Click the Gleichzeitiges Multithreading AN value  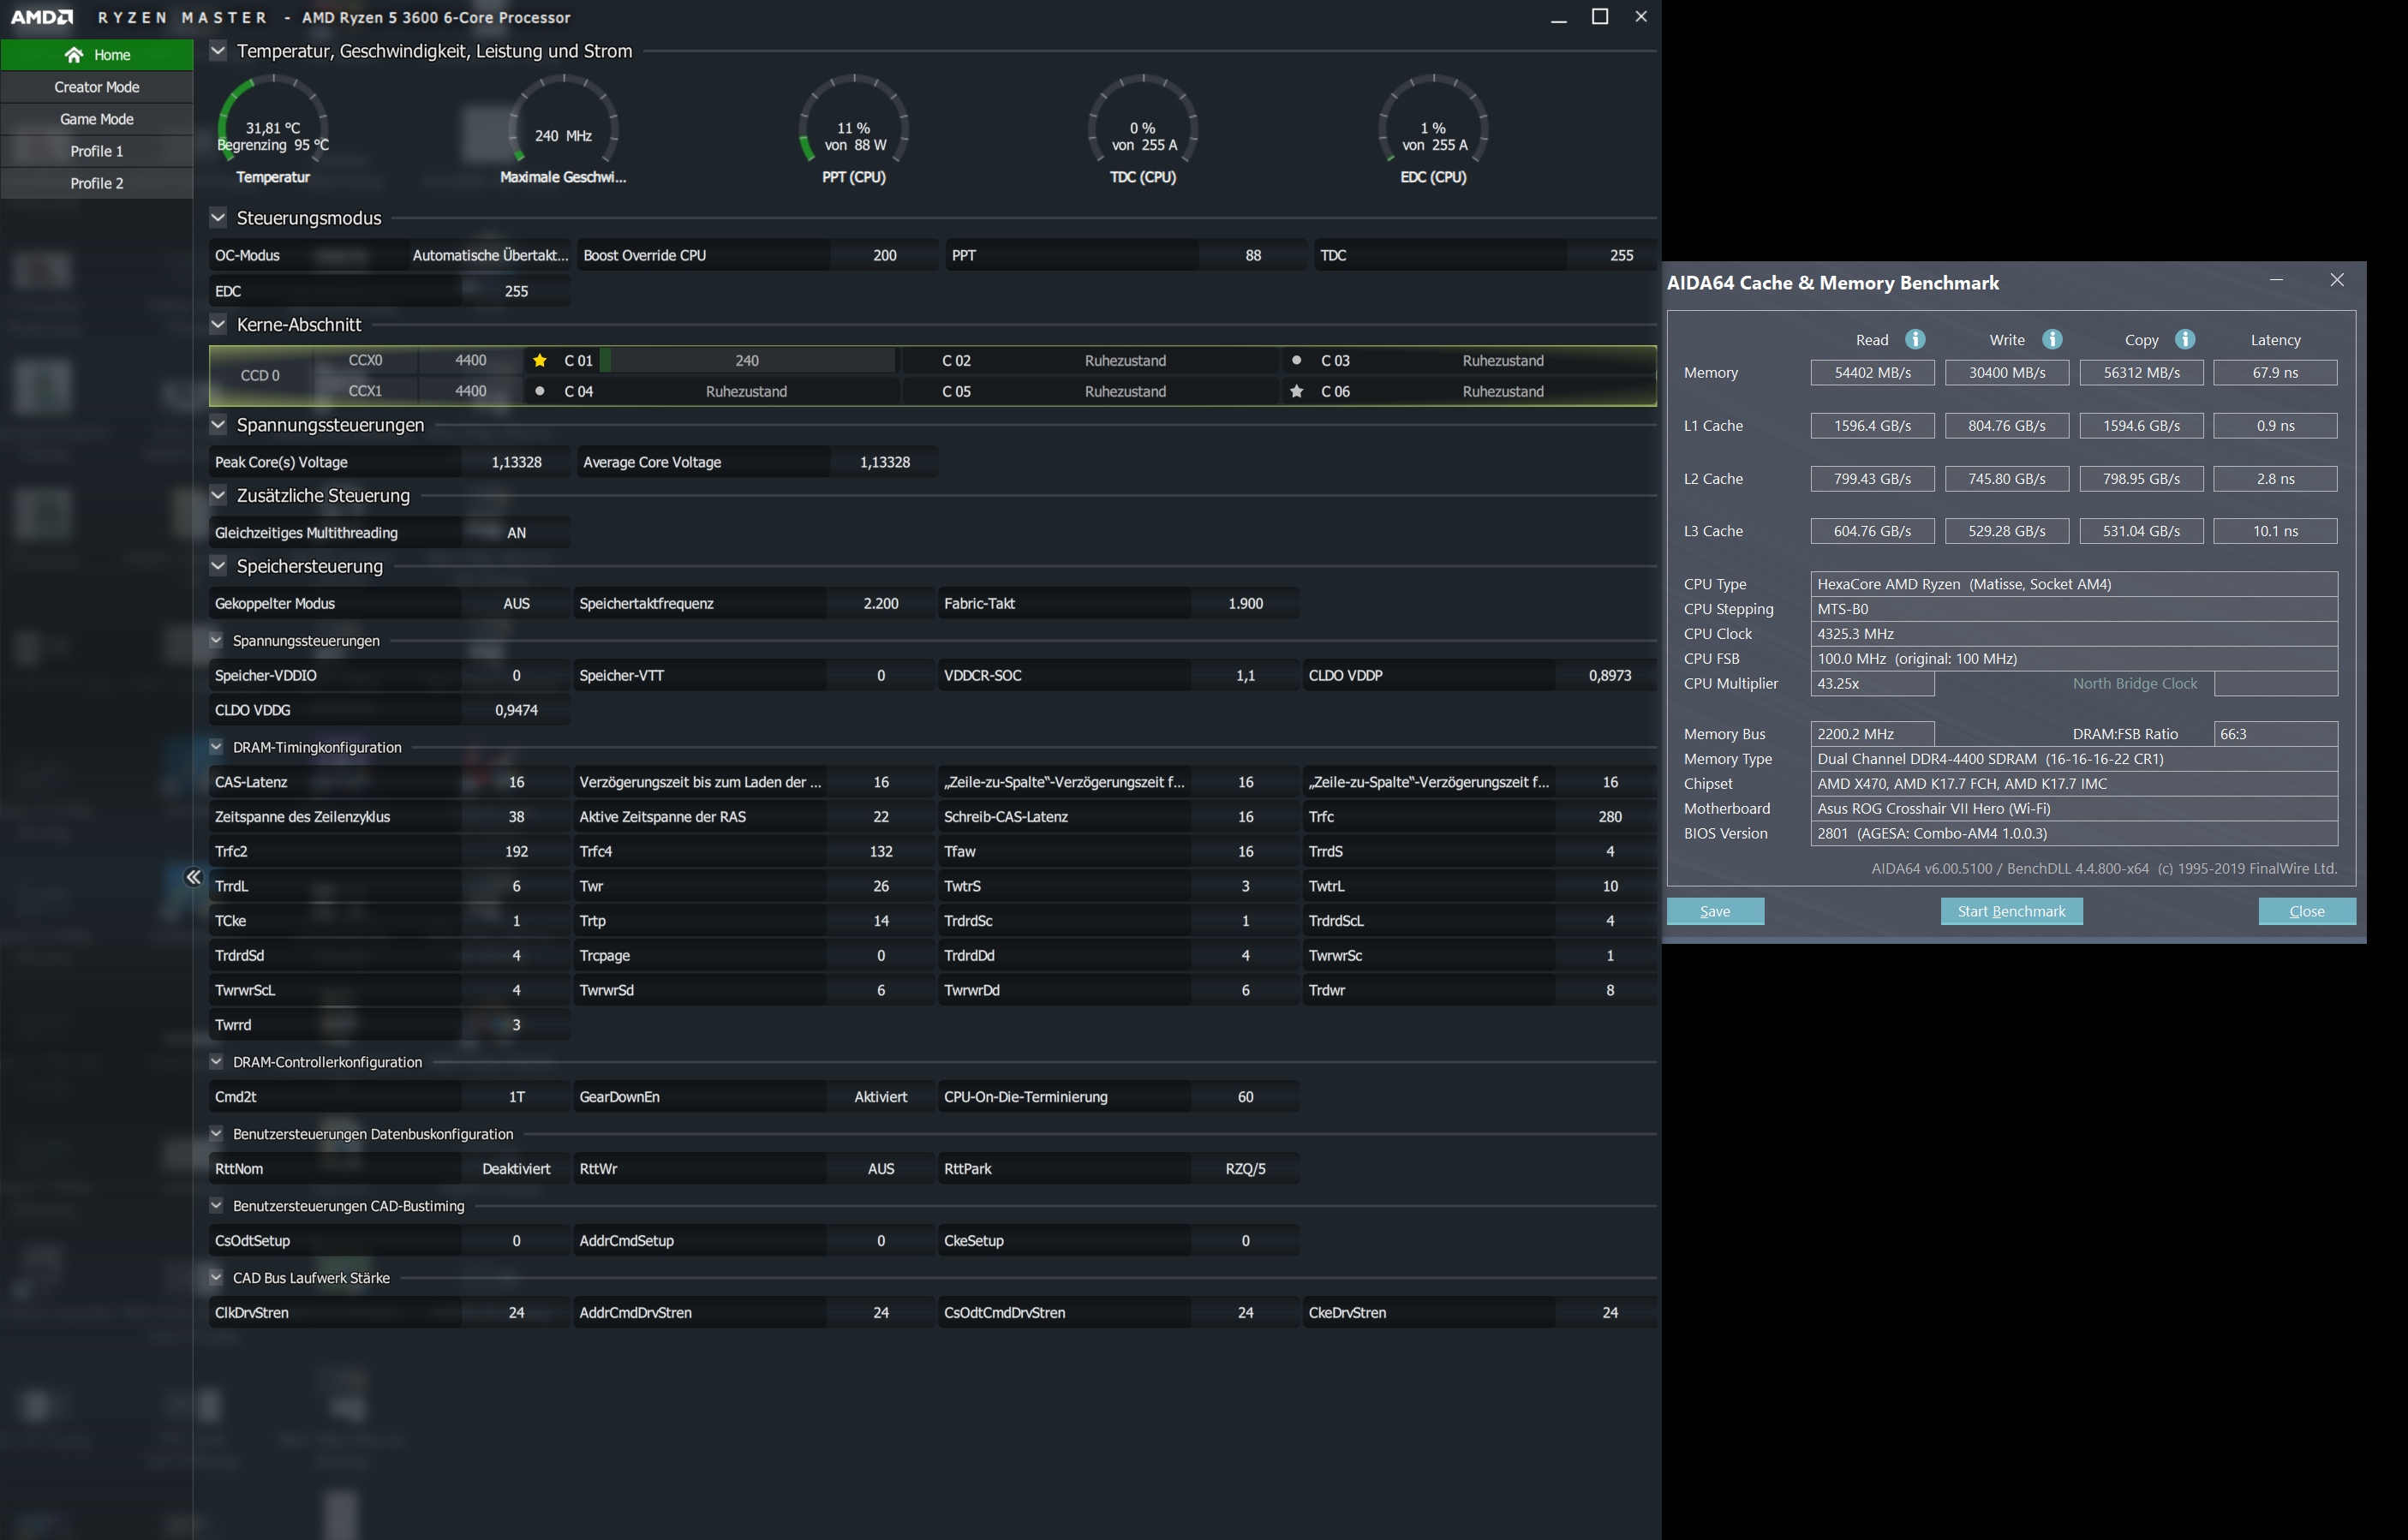coord(516,533)
